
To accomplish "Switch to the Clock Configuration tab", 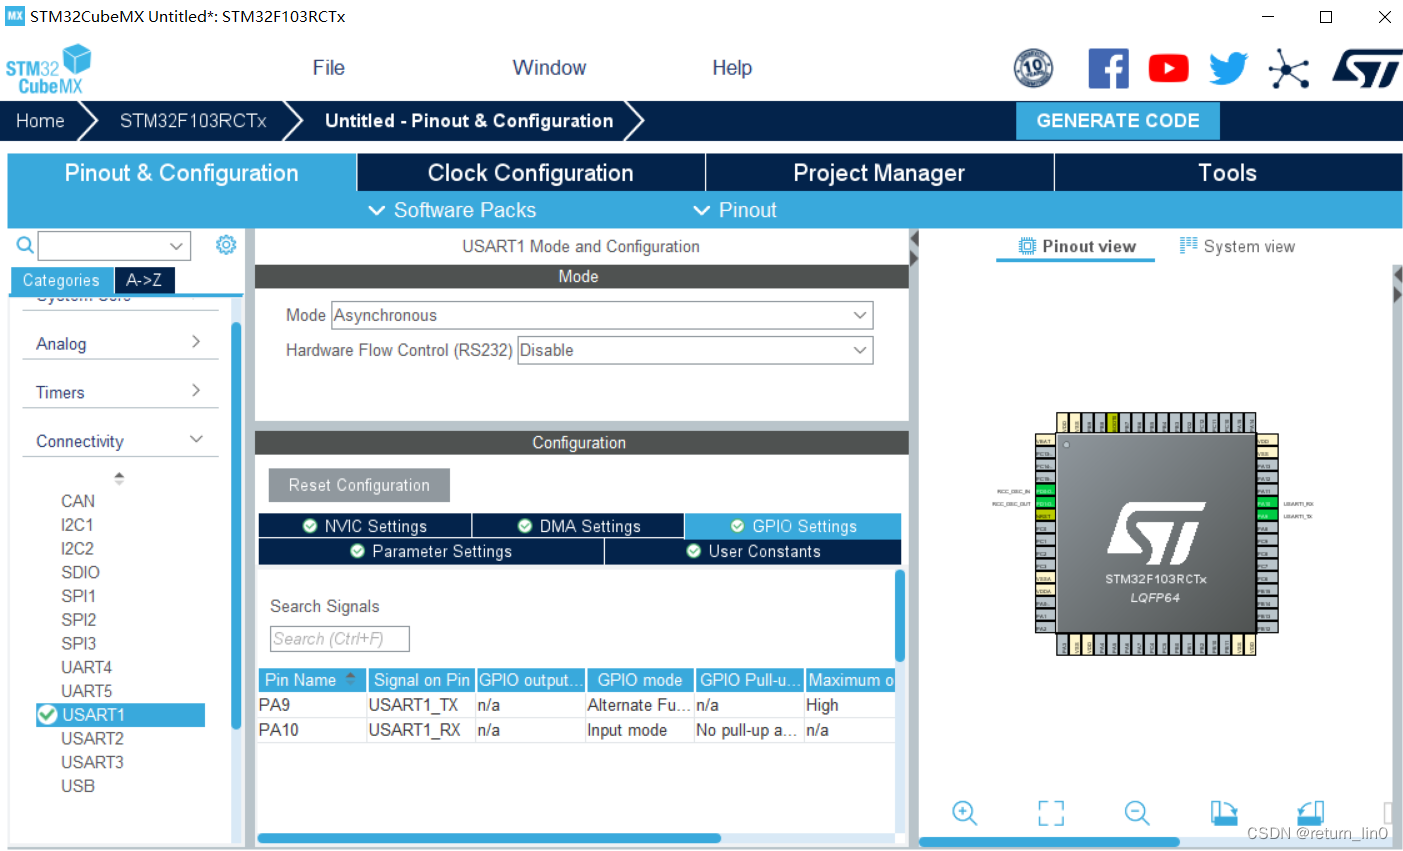I will coord(530,172).
